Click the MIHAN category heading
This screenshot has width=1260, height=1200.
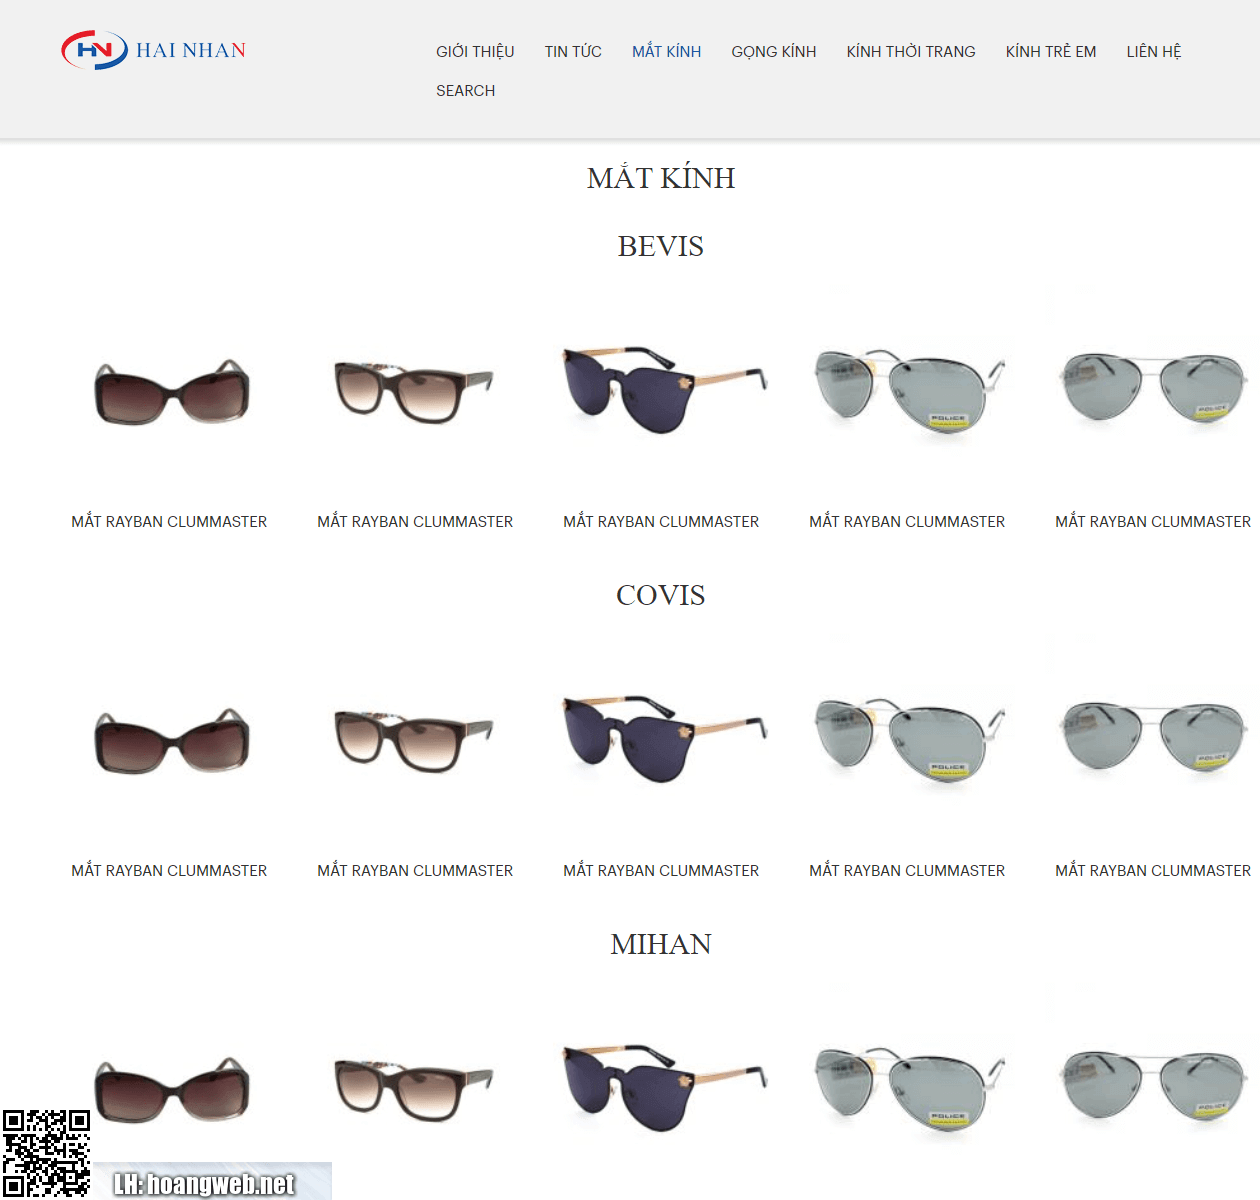click(x=660, y=944)
